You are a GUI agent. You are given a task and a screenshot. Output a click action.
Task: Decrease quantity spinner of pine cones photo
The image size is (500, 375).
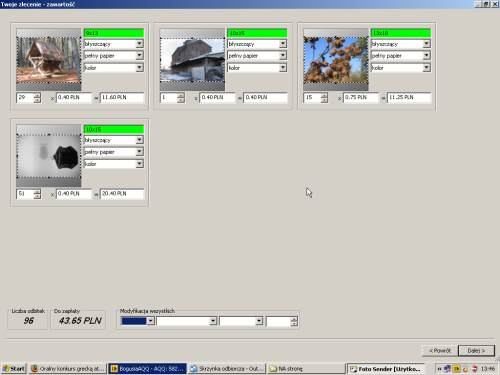324,100
